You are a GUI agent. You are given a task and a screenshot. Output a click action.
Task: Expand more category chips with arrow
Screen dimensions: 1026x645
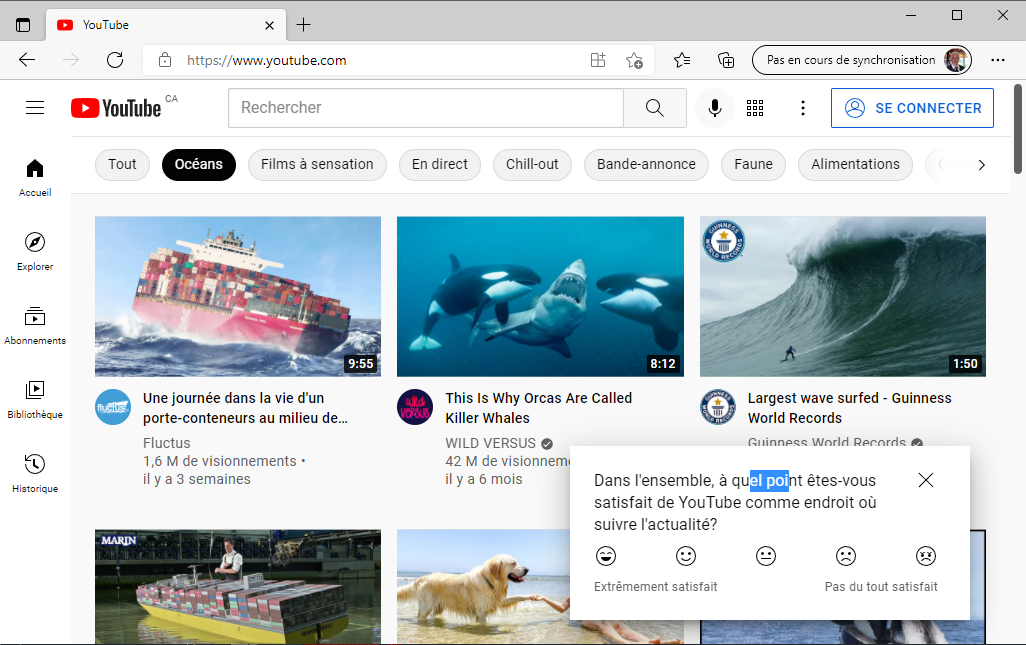point(981,165)
